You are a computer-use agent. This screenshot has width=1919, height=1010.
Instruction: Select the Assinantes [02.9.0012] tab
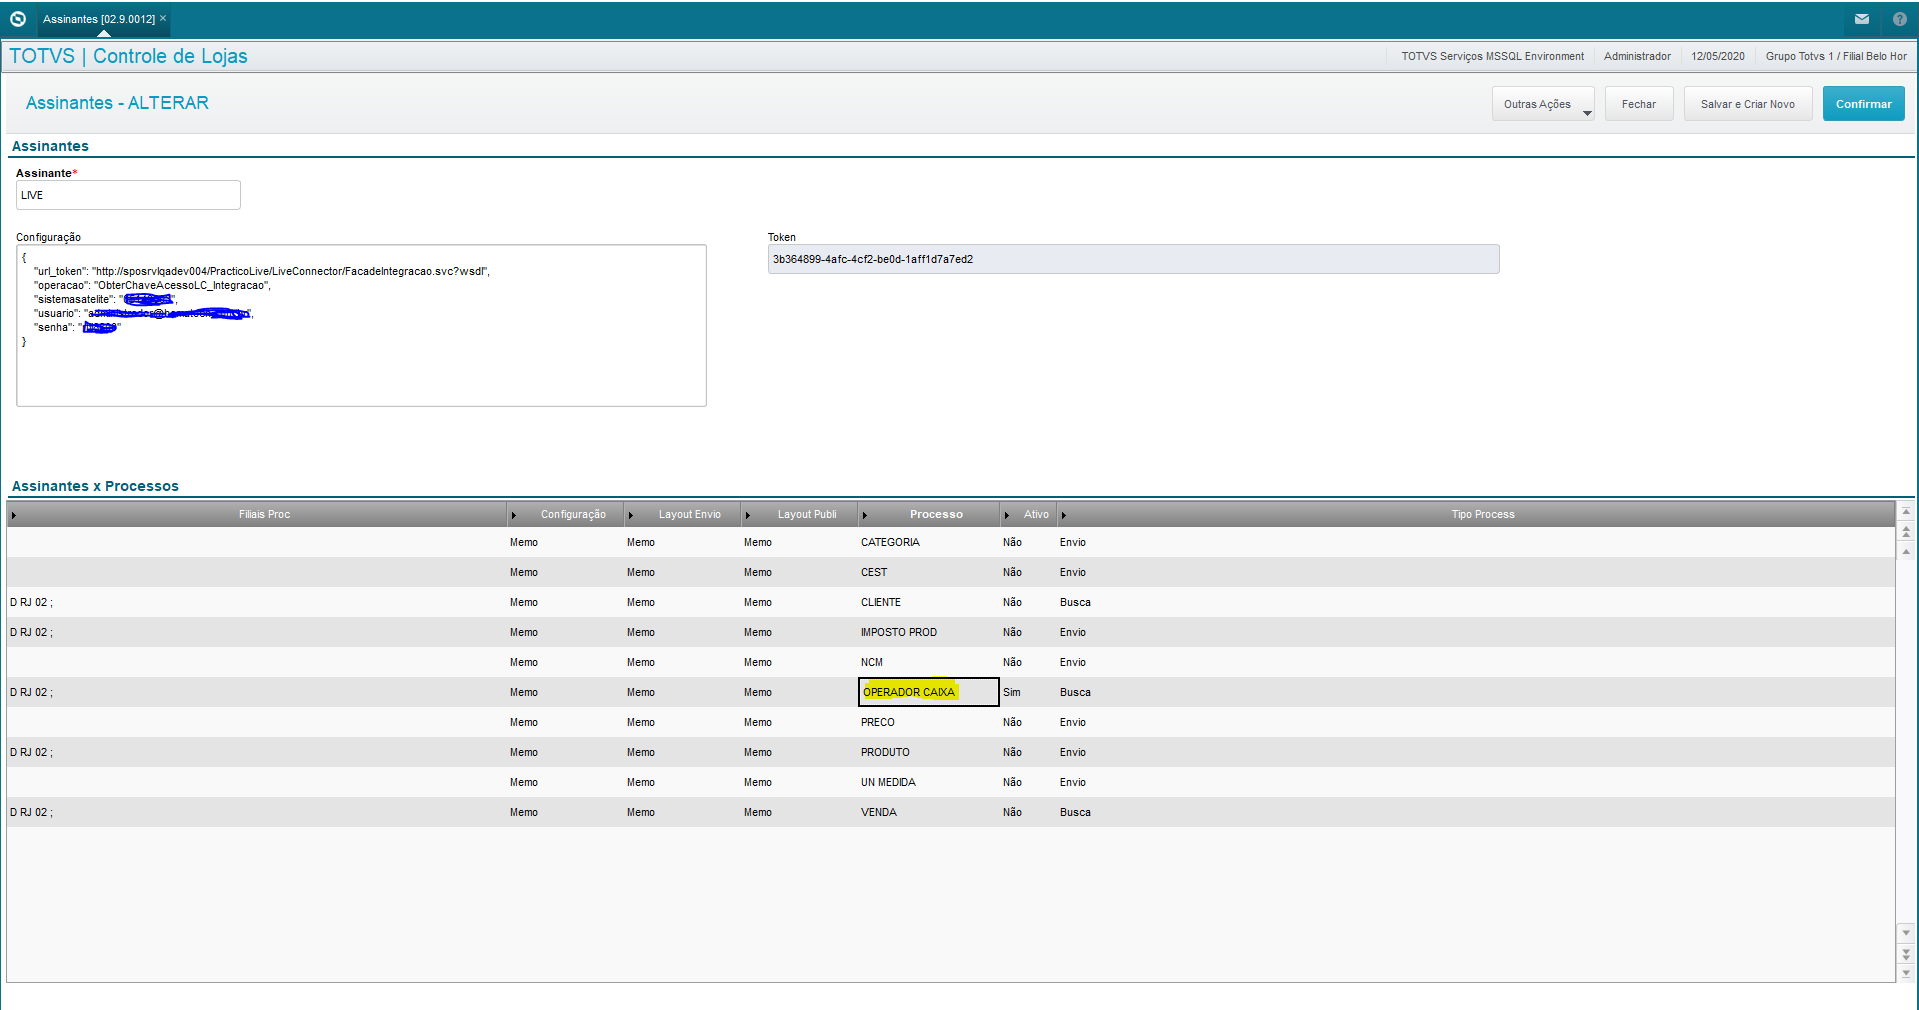tap(98, 19)
